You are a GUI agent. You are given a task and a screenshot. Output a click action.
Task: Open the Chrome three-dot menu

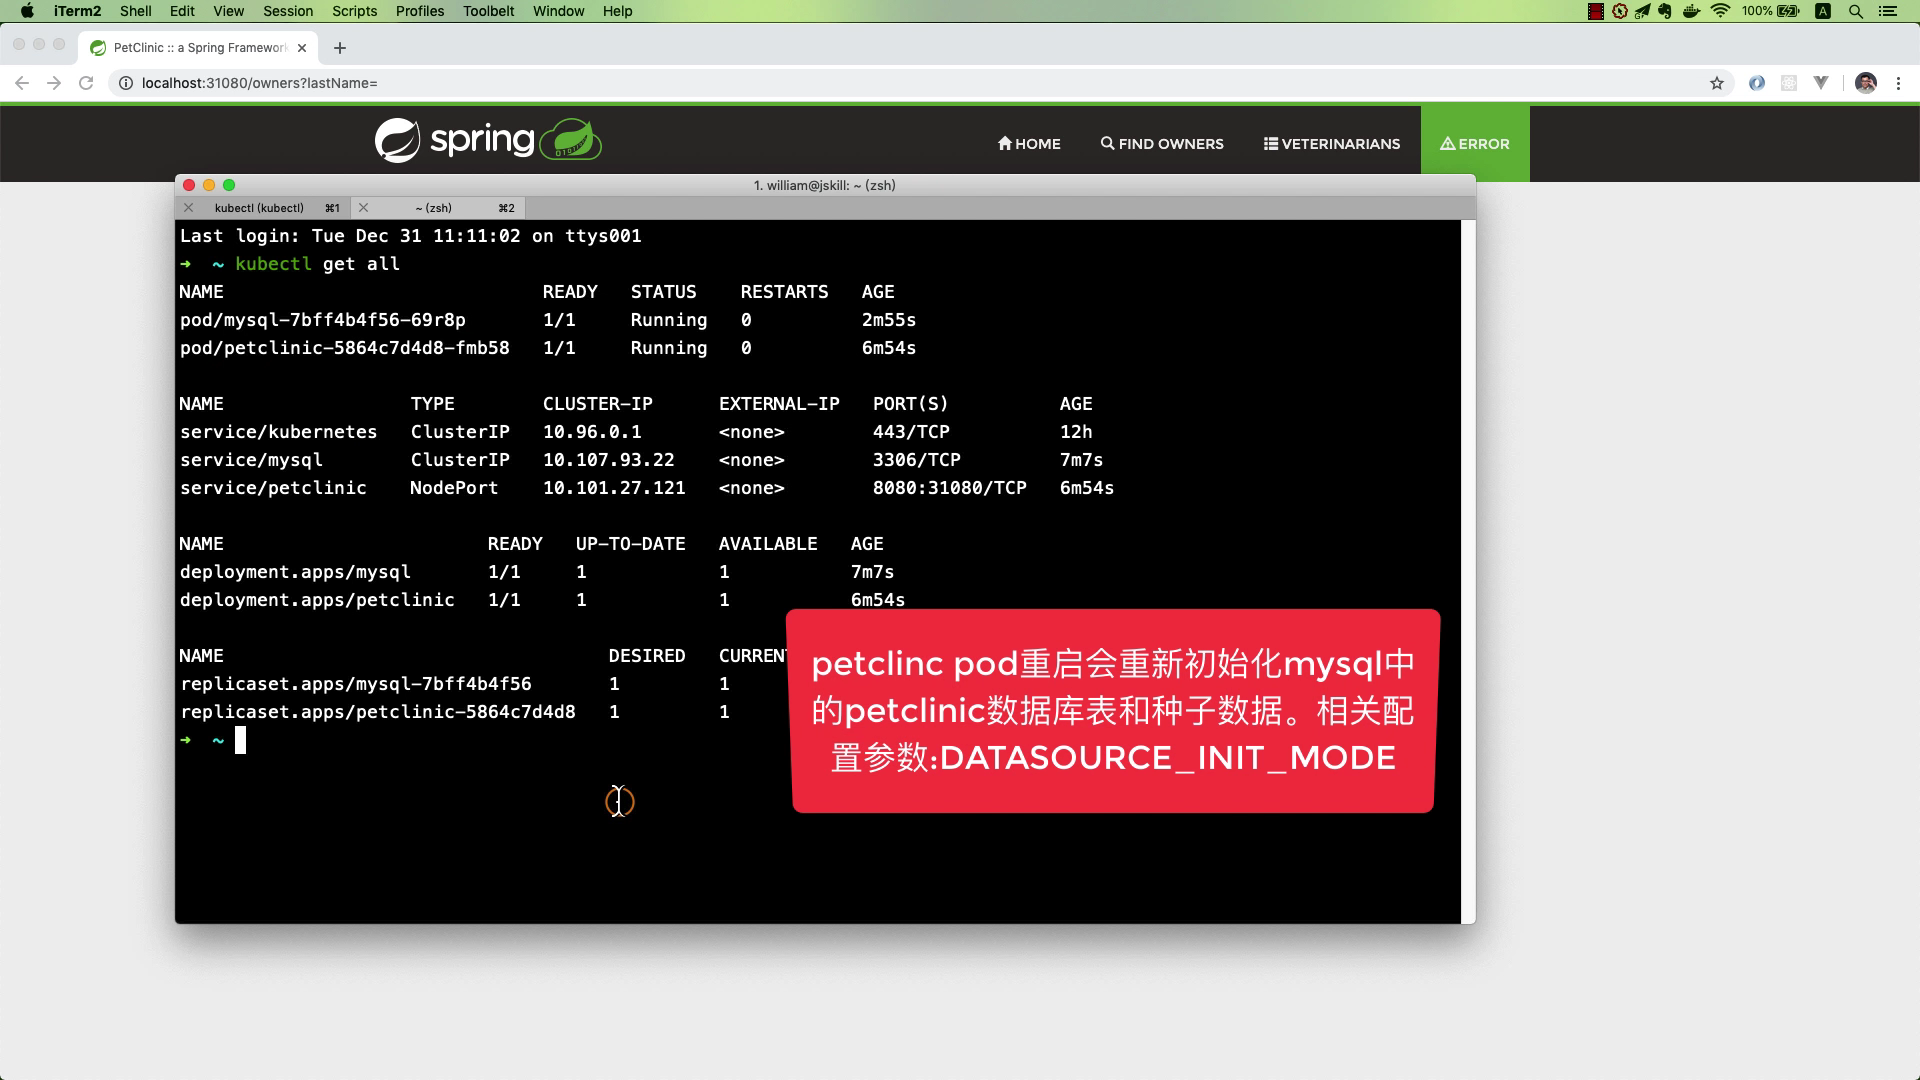coord(1898,83)
